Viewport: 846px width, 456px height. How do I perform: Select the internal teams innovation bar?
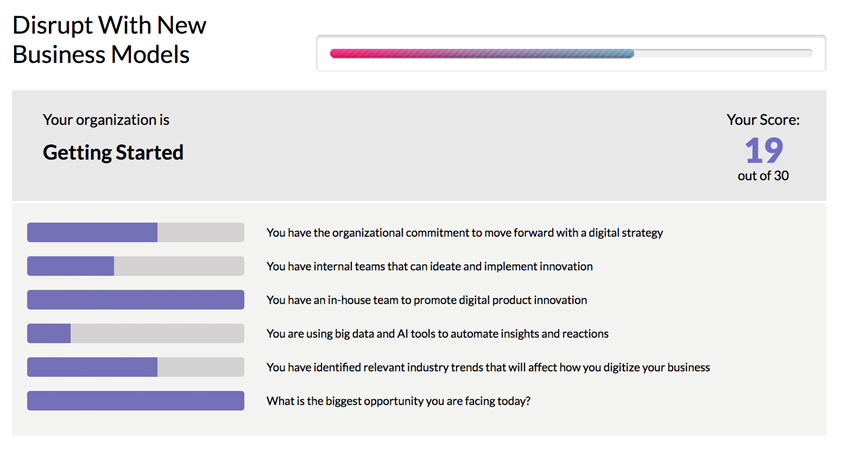click(135, 266)
